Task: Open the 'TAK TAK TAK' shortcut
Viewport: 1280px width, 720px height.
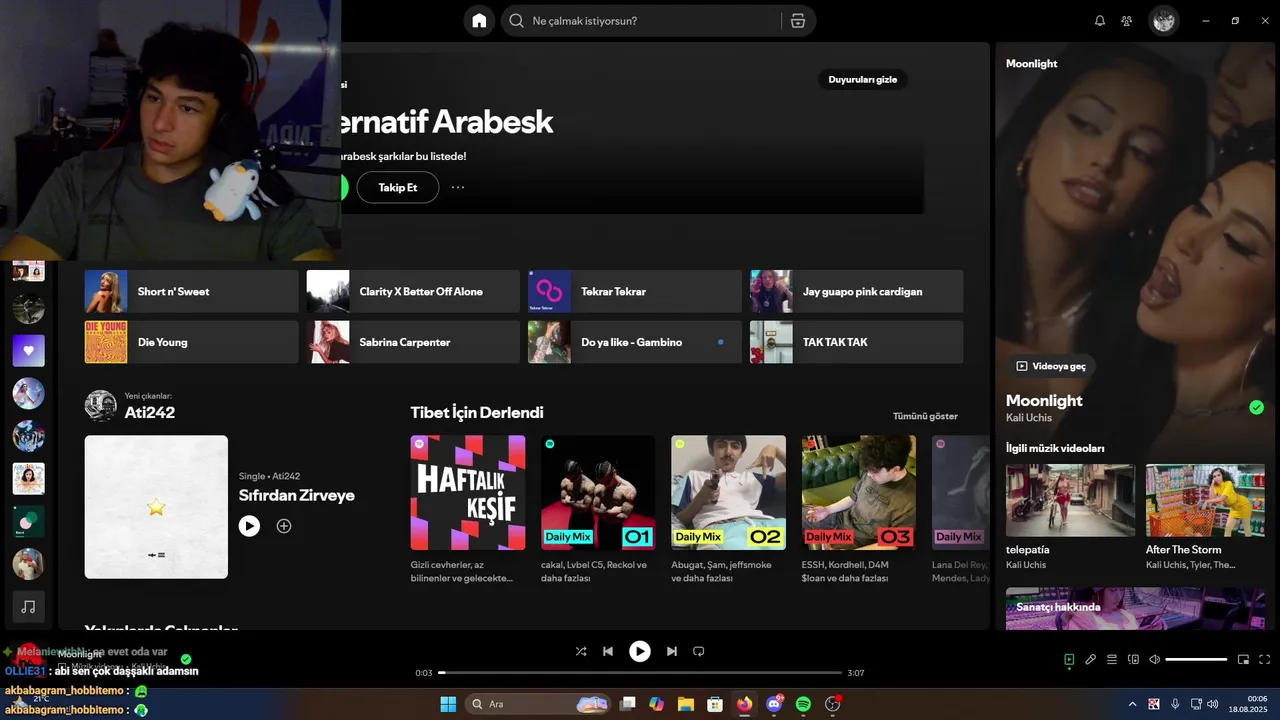Action: [x=857, y=342]
